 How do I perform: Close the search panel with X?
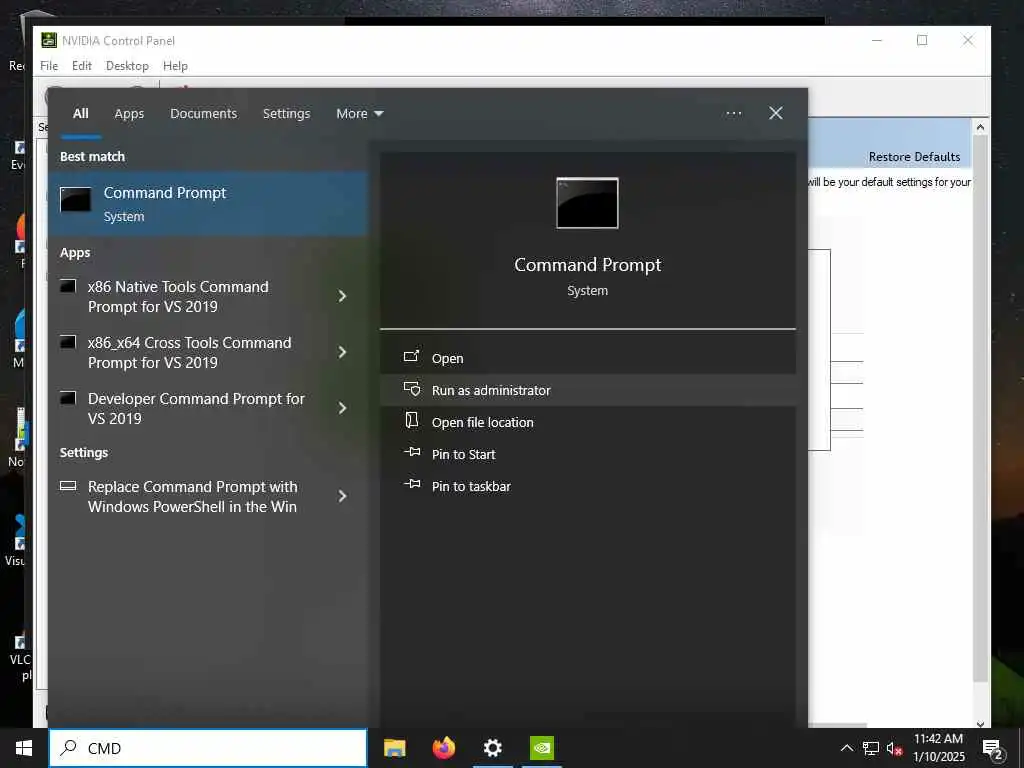[x=776, y=114]
